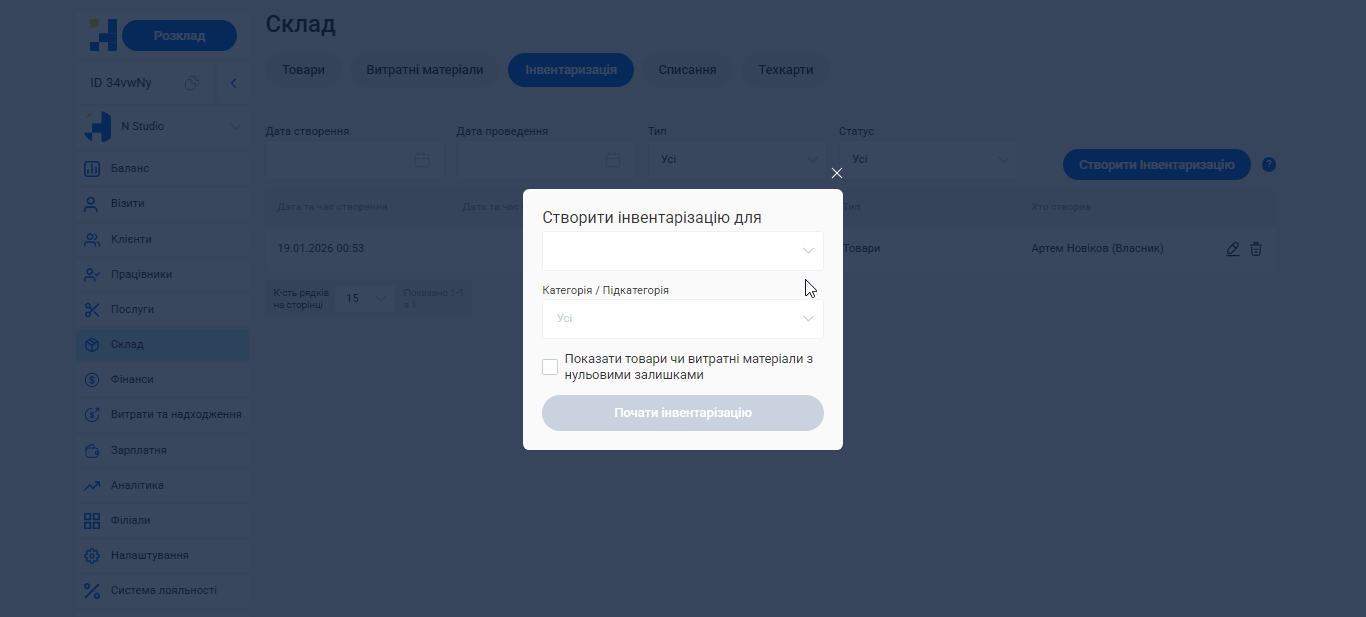Open the rows-per-page dropdown showing 15
This screenshot has height=617, width=1366.
pos(364,298)
